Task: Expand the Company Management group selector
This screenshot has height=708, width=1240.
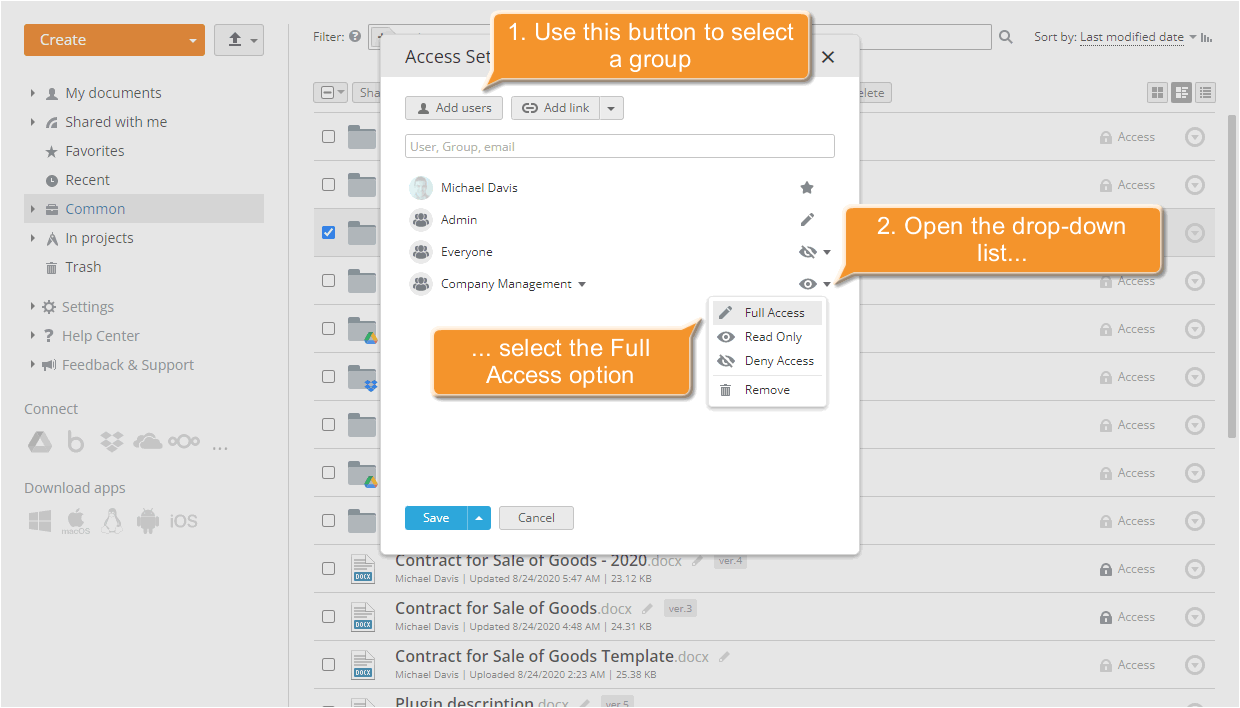Action: click(x=582, y=284)
